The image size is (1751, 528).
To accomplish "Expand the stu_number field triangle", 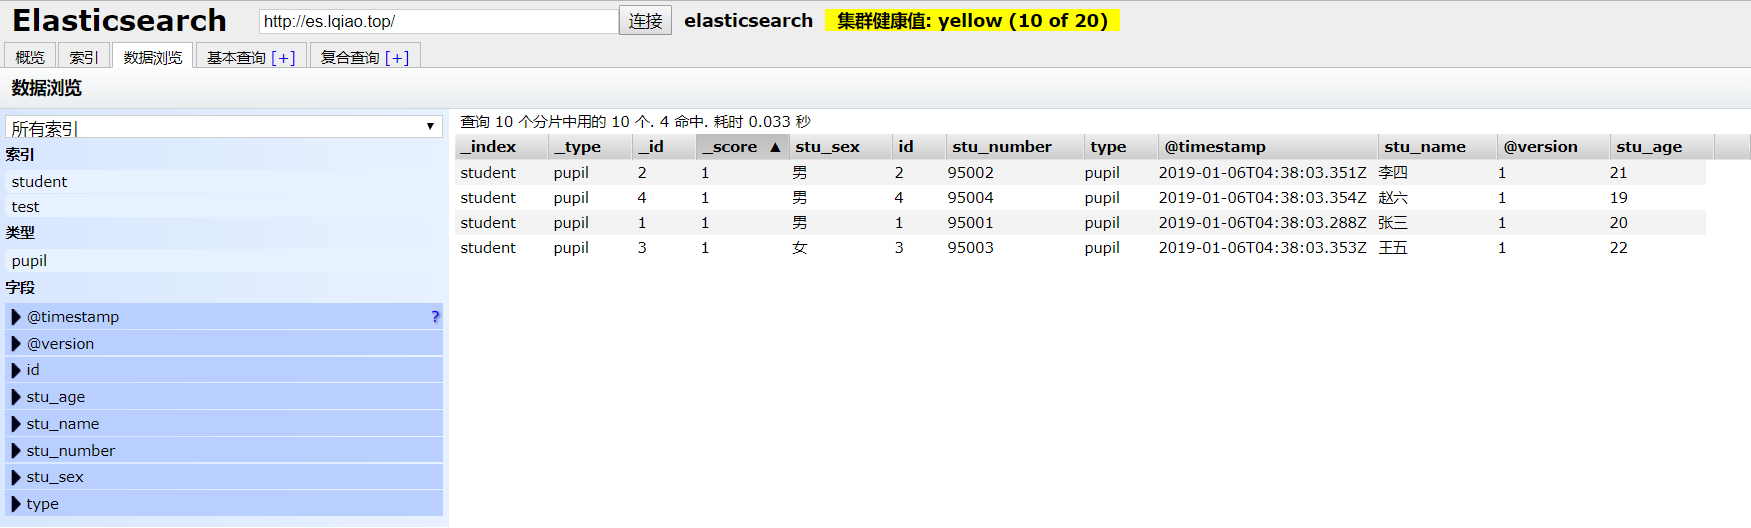I will [x=16, y=451].
